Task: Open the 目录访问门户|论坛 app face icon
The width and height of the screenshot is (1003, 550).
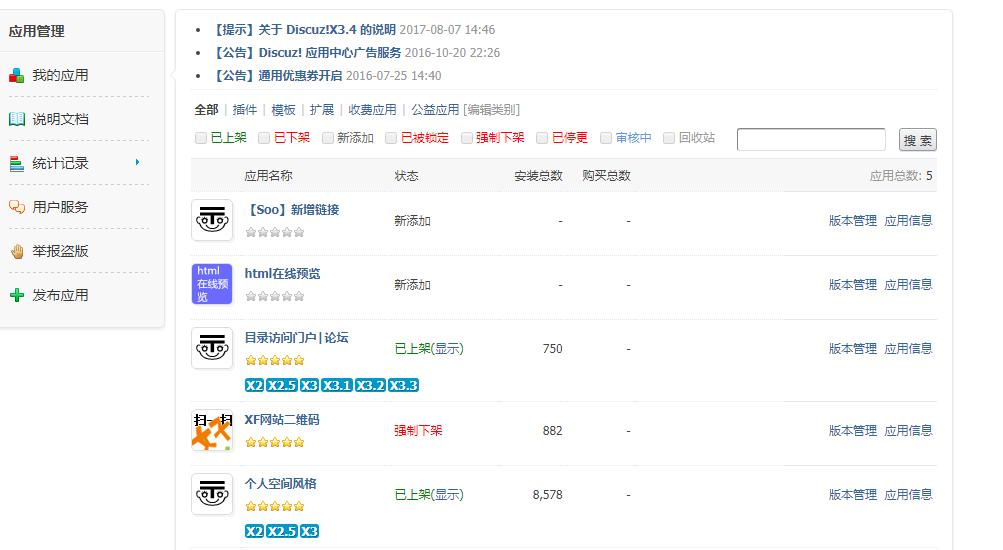Action: [x=212, y=348]
